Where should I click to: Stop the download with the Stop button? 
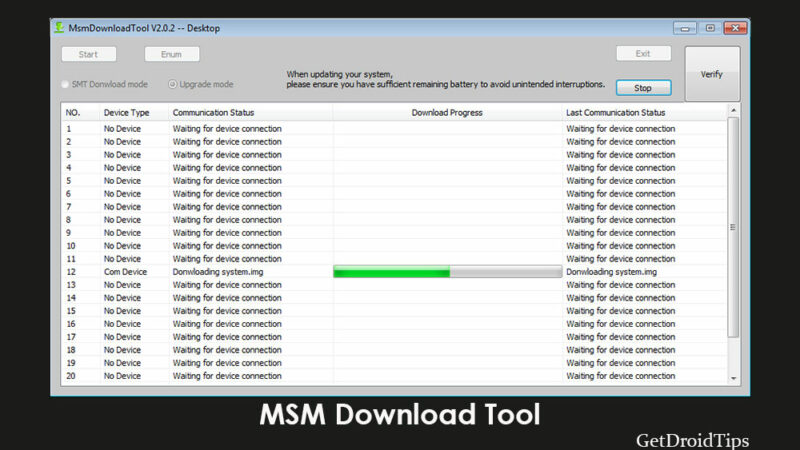[x=643, y=88]
